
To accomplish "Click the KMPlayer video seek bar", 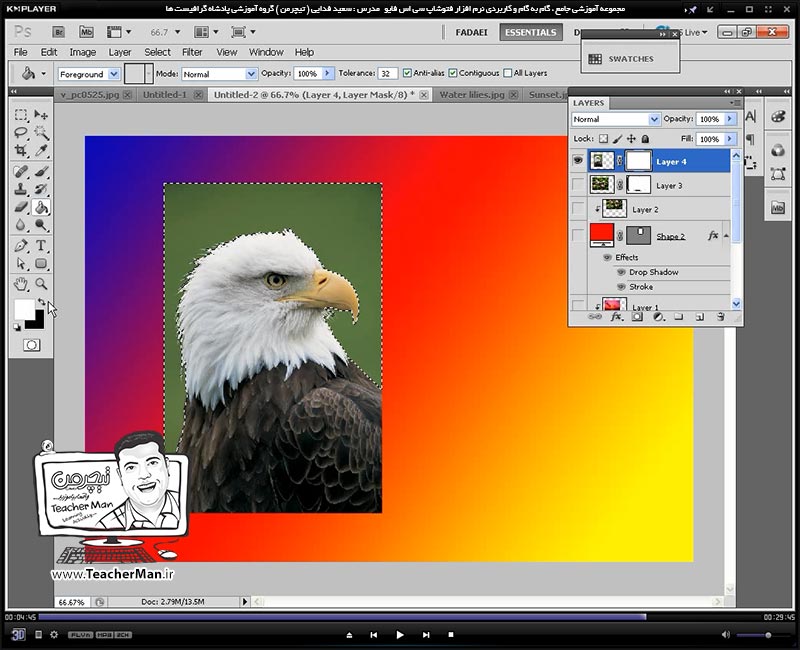I will pos(398,617).
